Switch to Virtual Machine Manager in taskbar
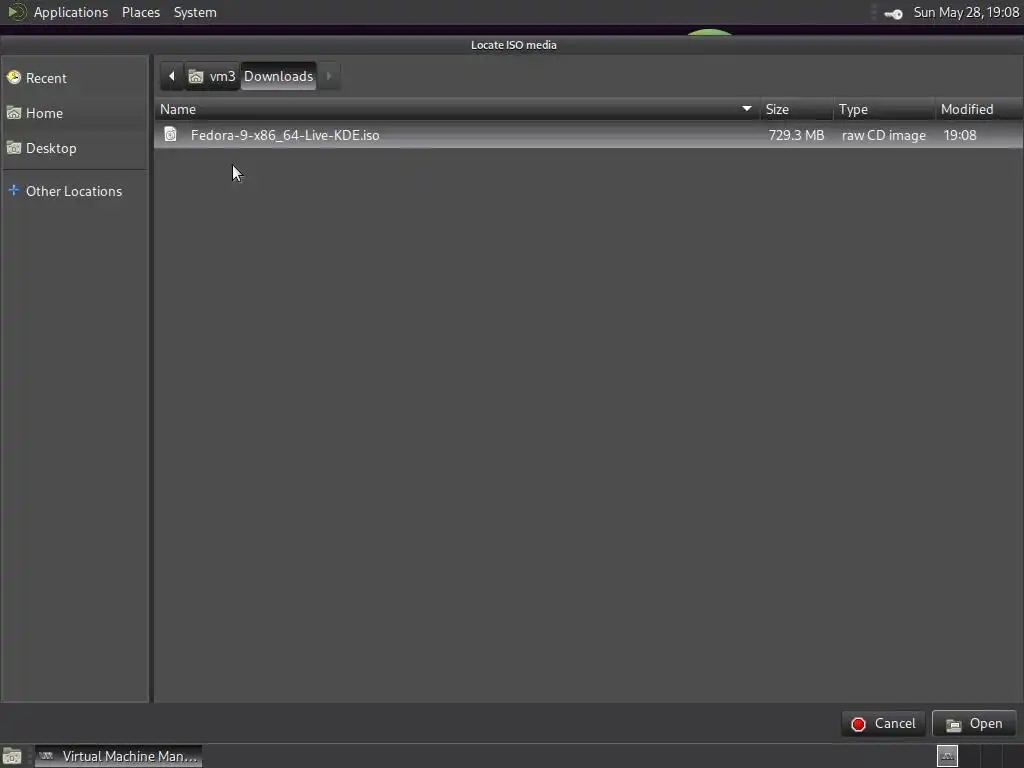1024x768 pixels. click(118, 756)
